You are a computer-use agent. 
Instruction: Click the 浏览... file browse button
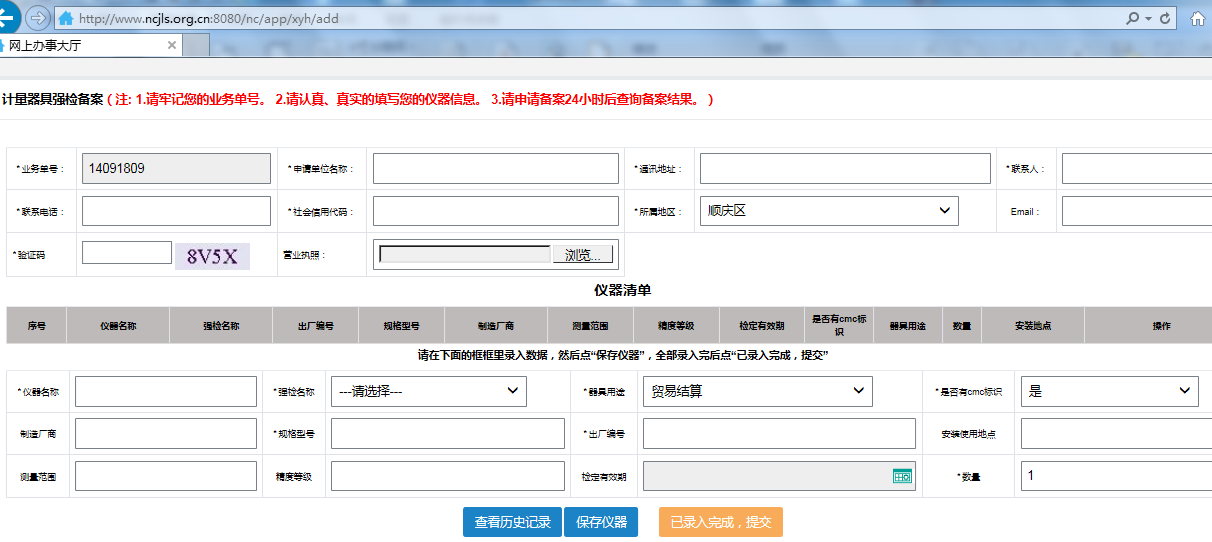click(x=583, y=255)
